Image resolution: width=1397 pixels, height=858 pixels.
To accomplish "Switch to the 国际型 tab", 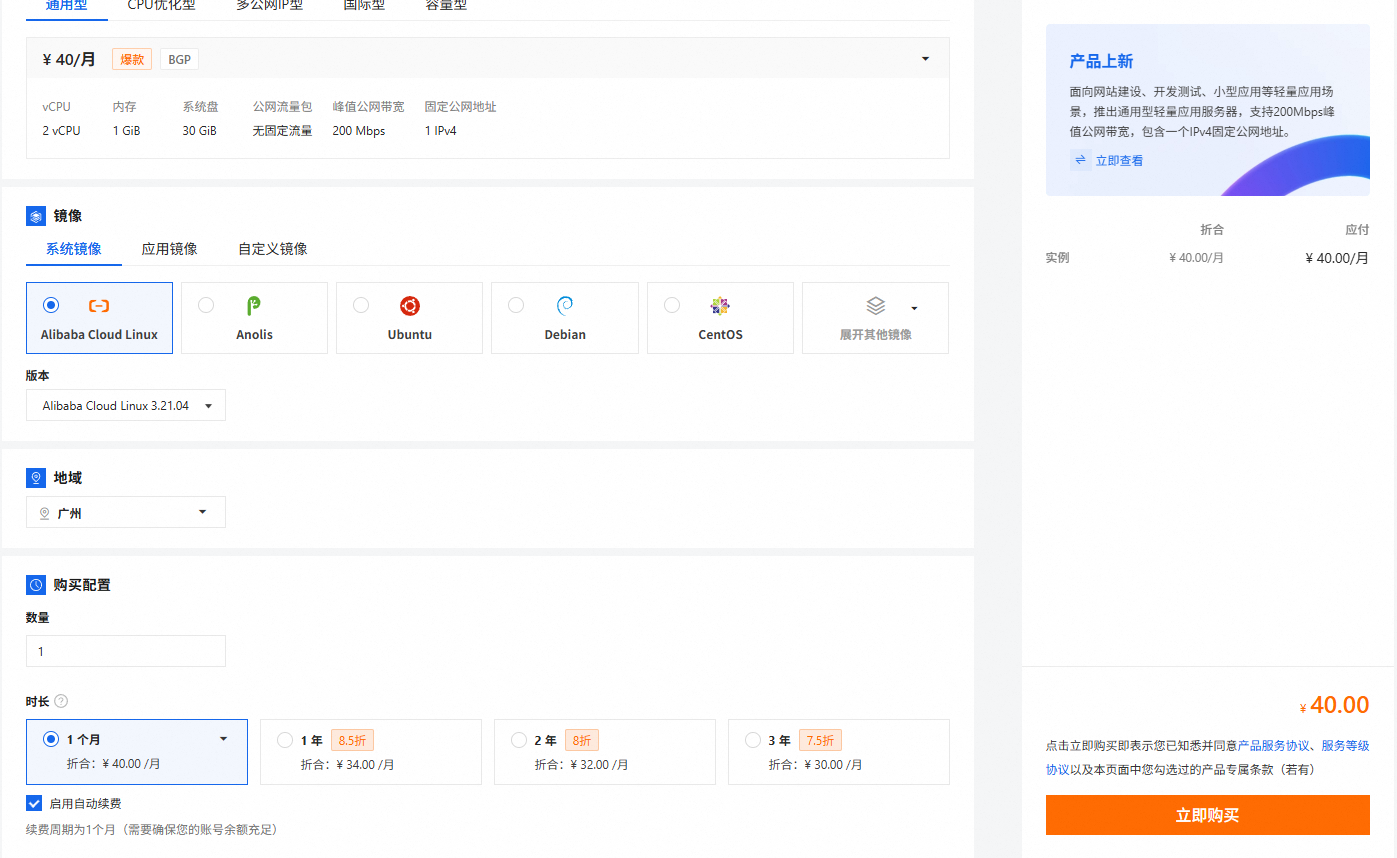I will [364, 5].
